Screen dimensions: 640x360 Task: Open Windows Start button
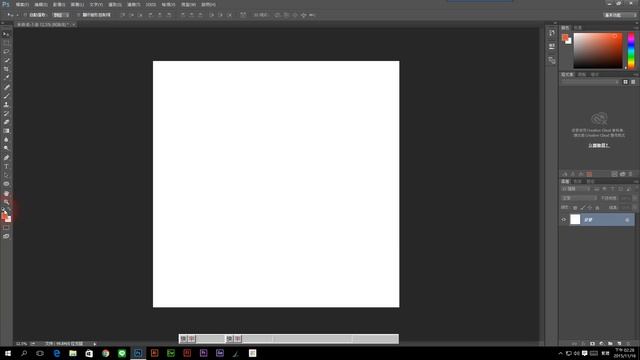tap(8, 353)
